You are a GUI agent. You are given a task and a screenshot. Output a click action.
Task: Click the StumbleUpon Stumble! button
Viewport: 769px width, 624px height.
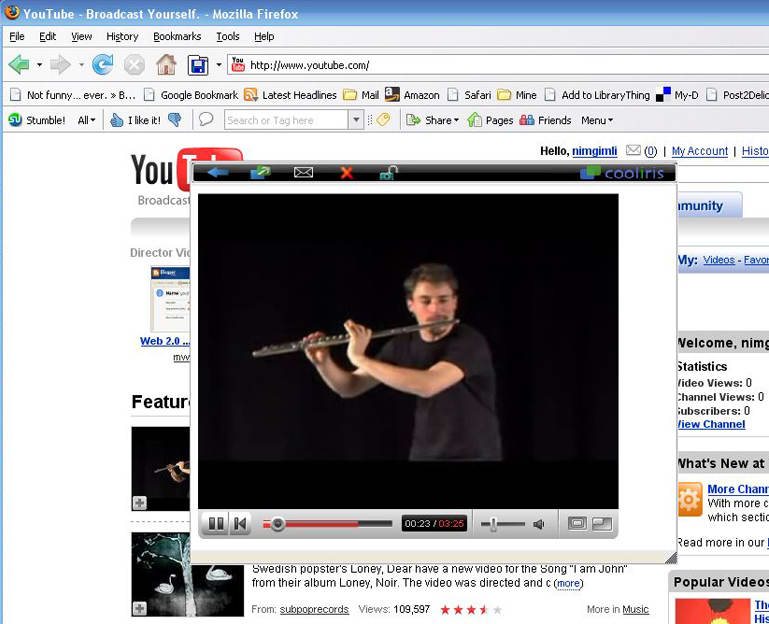pos(37,120)
